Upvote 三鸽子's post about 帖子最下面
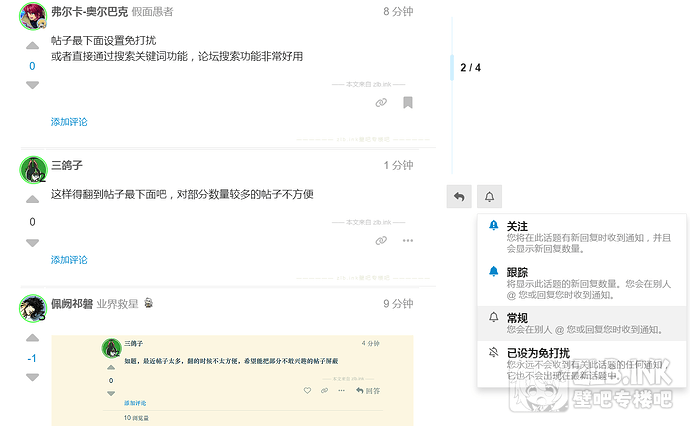This screenshot has height=426, width=690. coord(33,200)
